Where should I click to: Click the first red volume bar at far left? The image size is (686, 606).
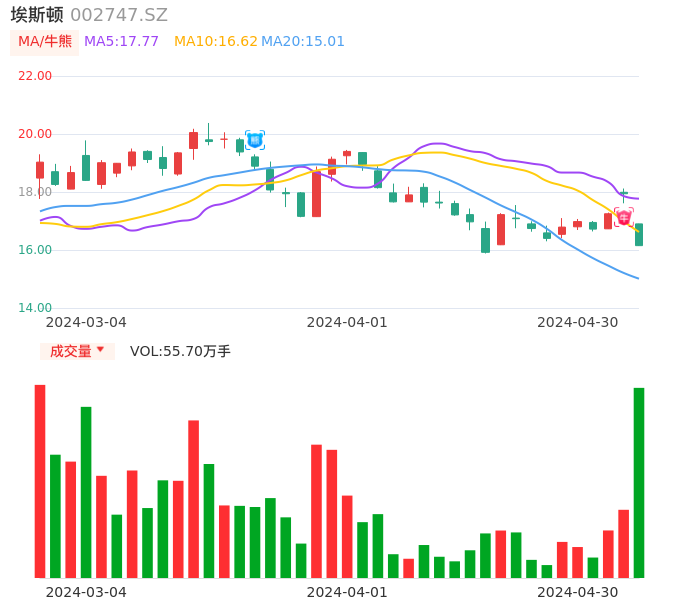40,481
